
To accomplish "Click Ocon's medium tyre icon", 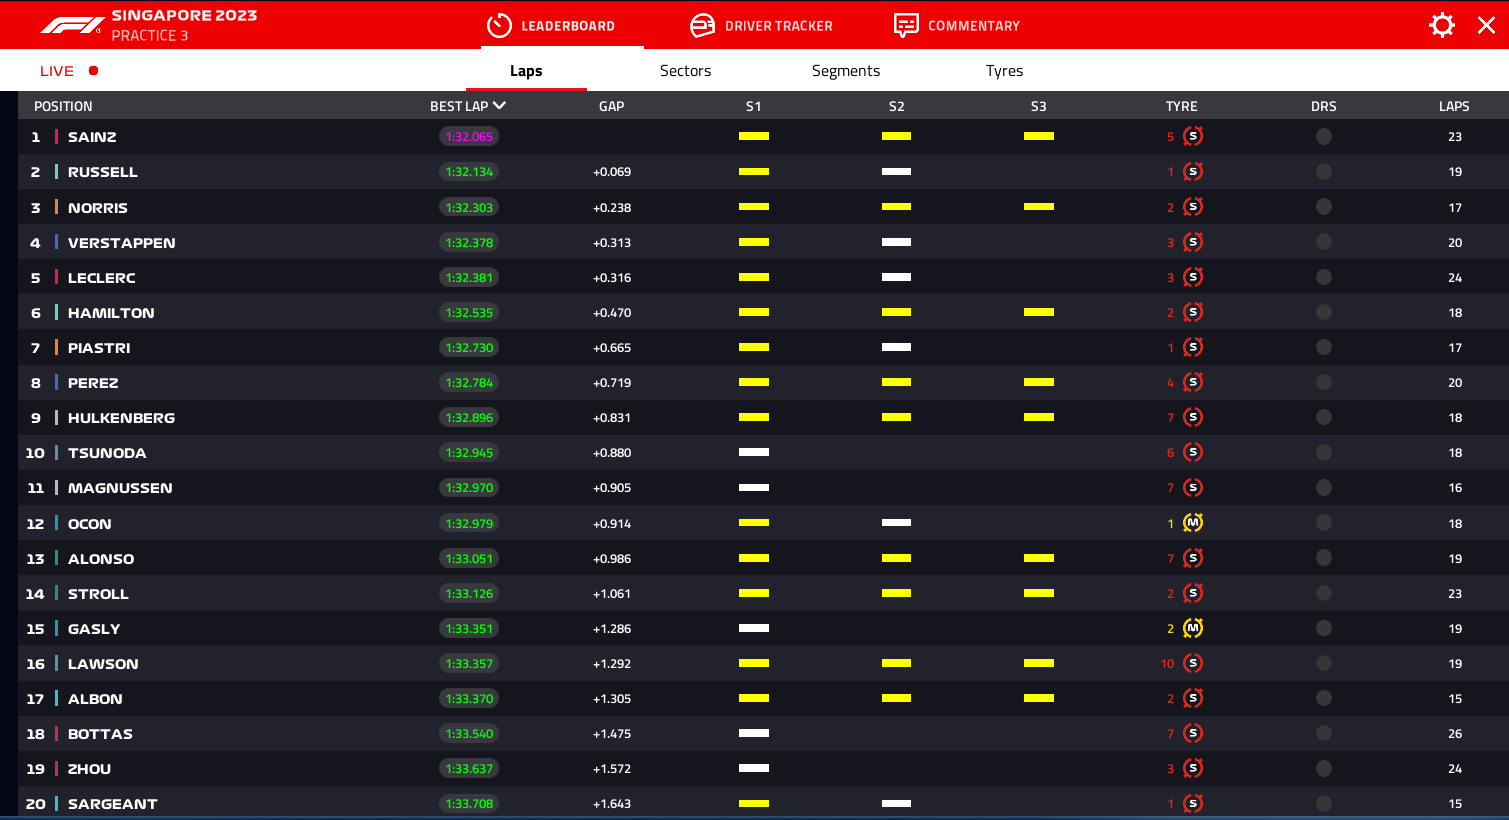I will click(x=1193, y=523).
